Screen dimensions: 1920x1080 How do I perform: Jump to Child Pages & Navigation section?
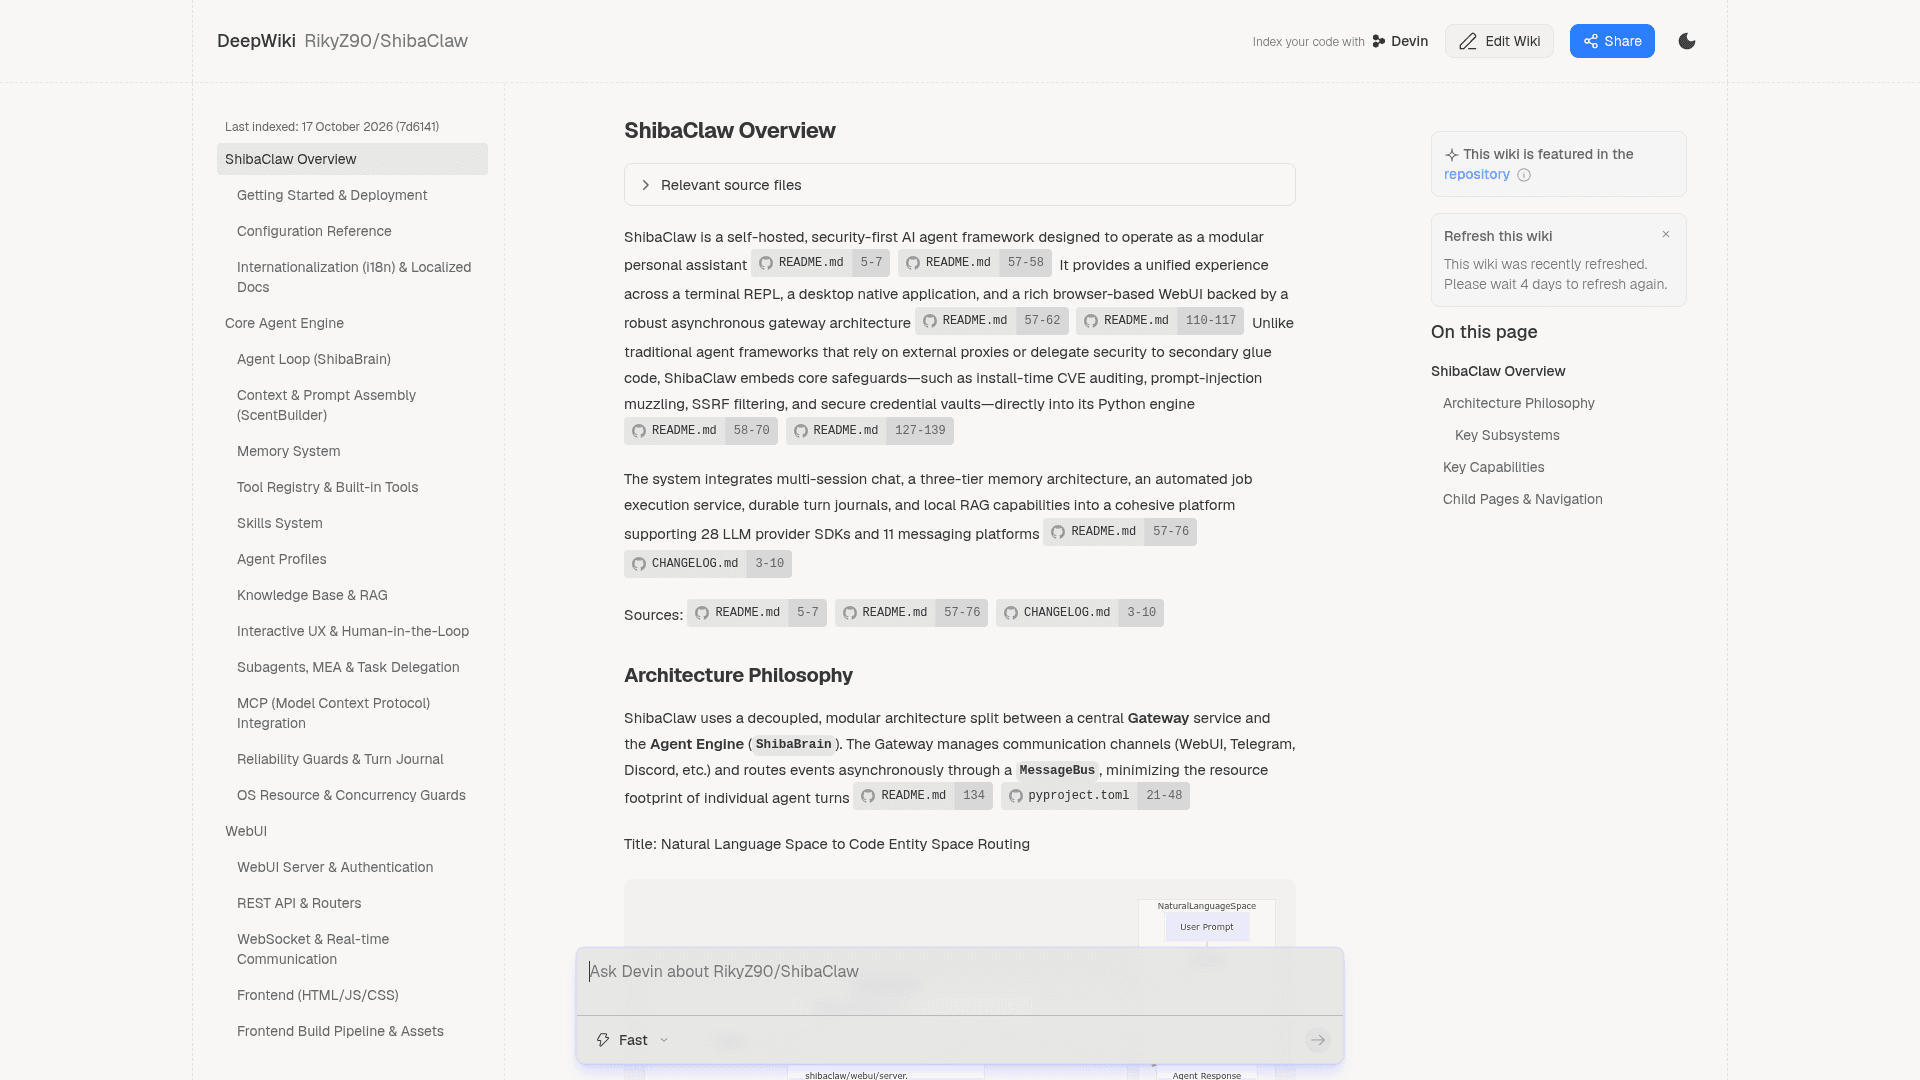[x=1522, y=499]
